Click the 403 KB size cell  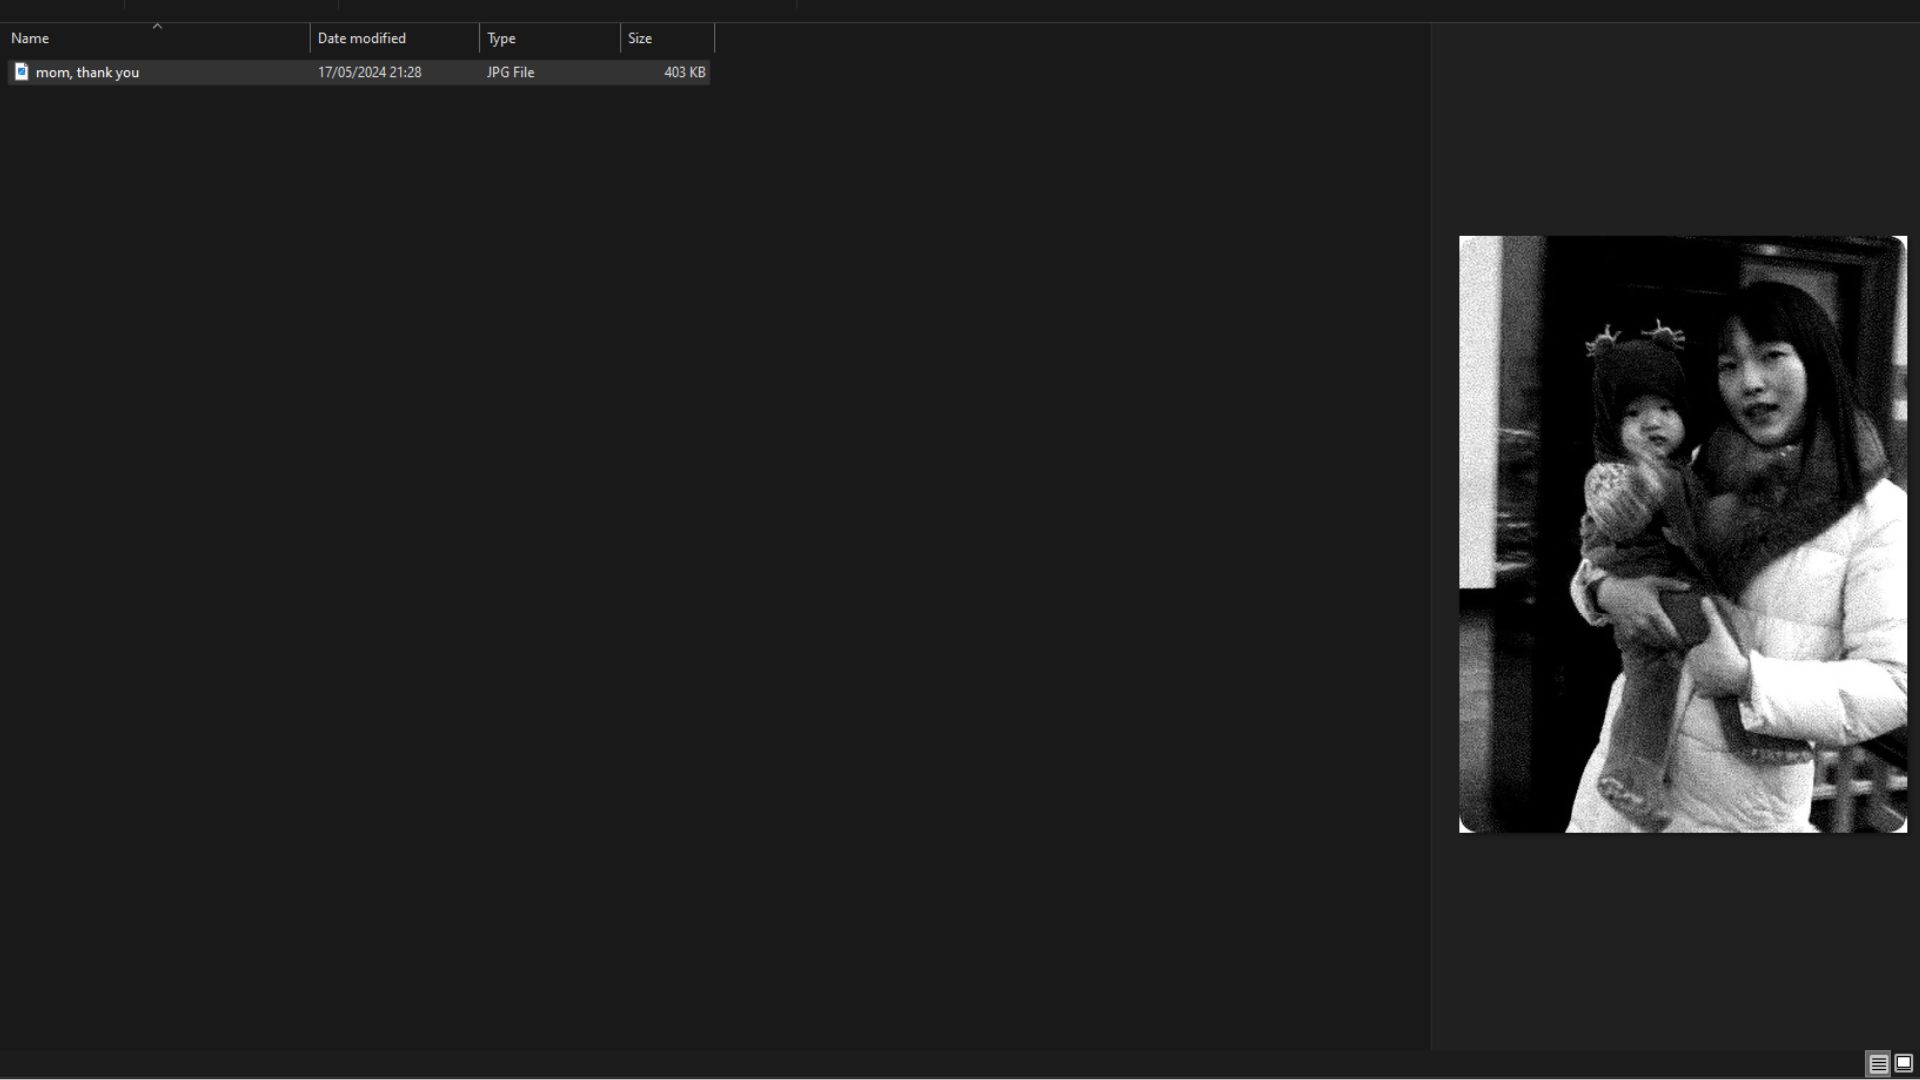point(684,72)
